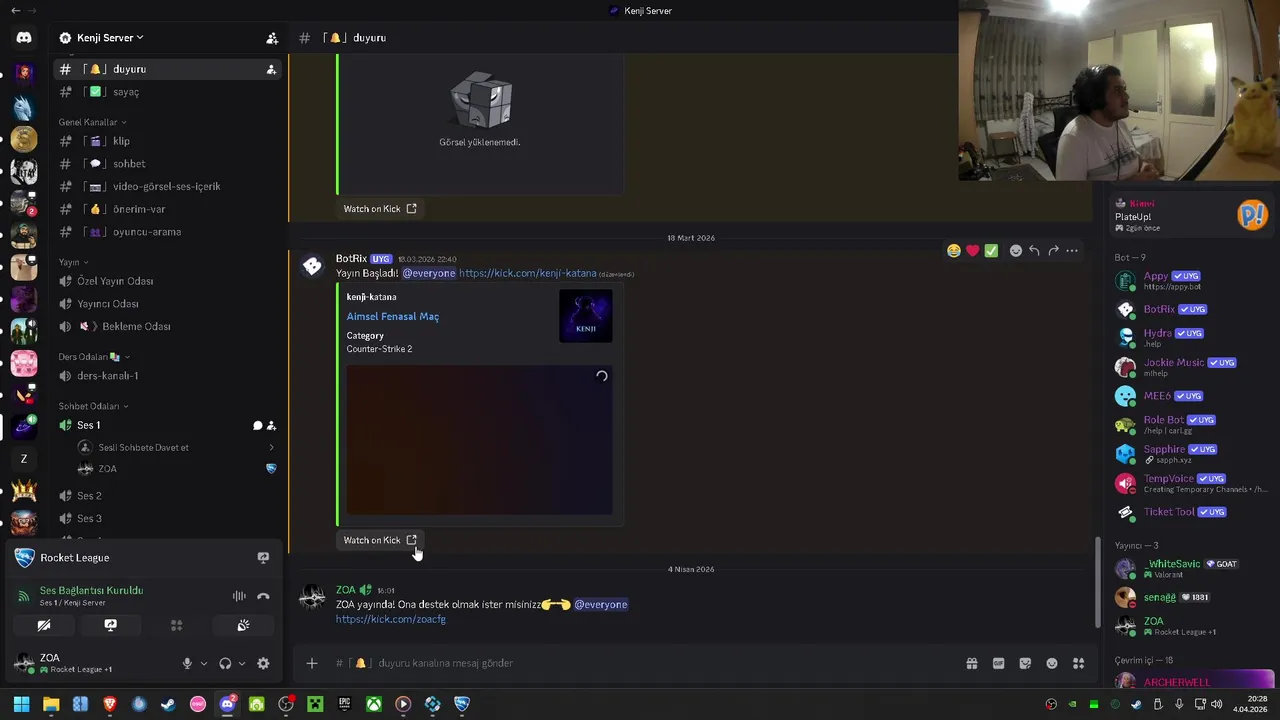Image resolution: width=1280 pixels, height=720 pixels.
Task: Open add reaction picker on BotRix message
Action: point(1016,251)
